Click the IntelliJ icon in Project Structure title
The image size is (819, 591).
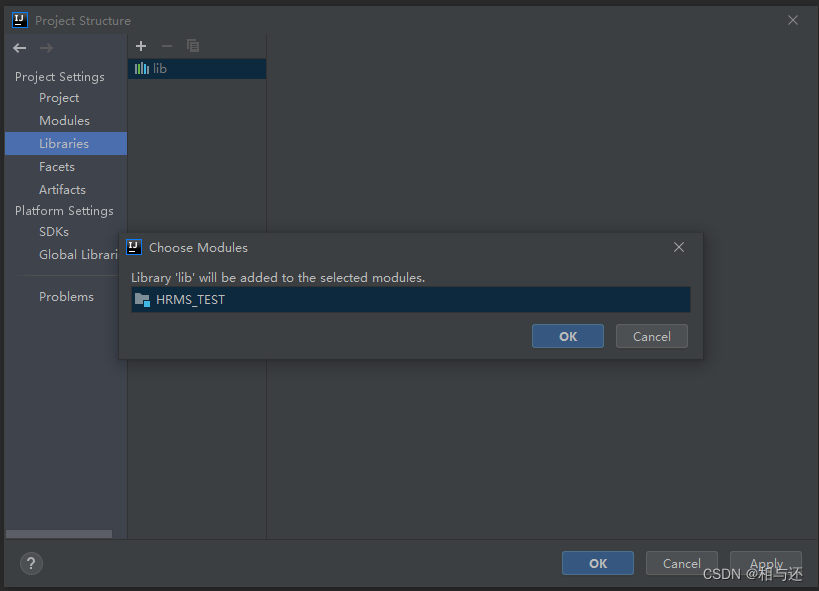tap(20, 20)
